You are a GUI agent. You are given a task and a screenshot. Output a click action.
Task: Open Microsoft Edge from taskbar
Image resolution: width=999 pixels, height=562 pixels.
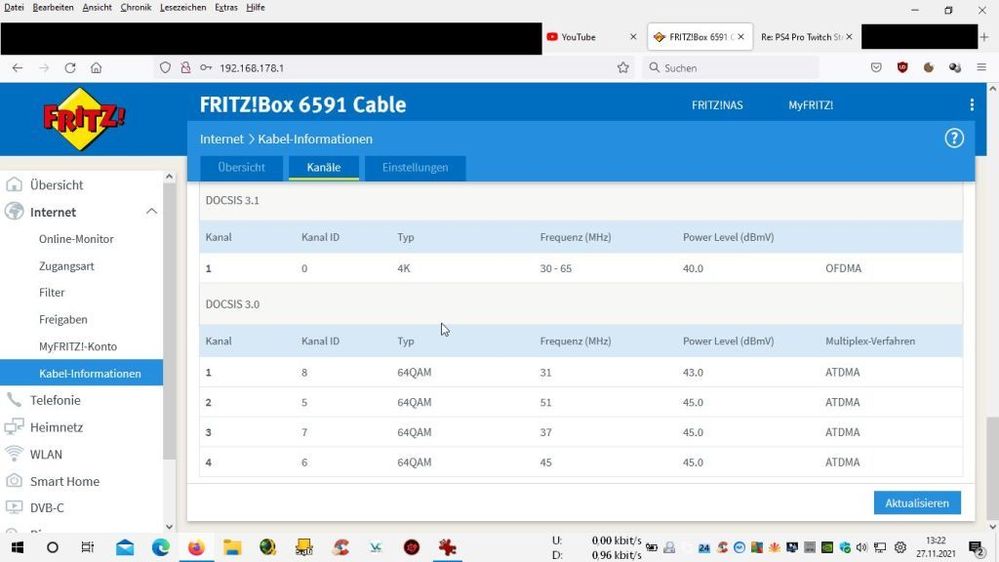click(161, 547)
